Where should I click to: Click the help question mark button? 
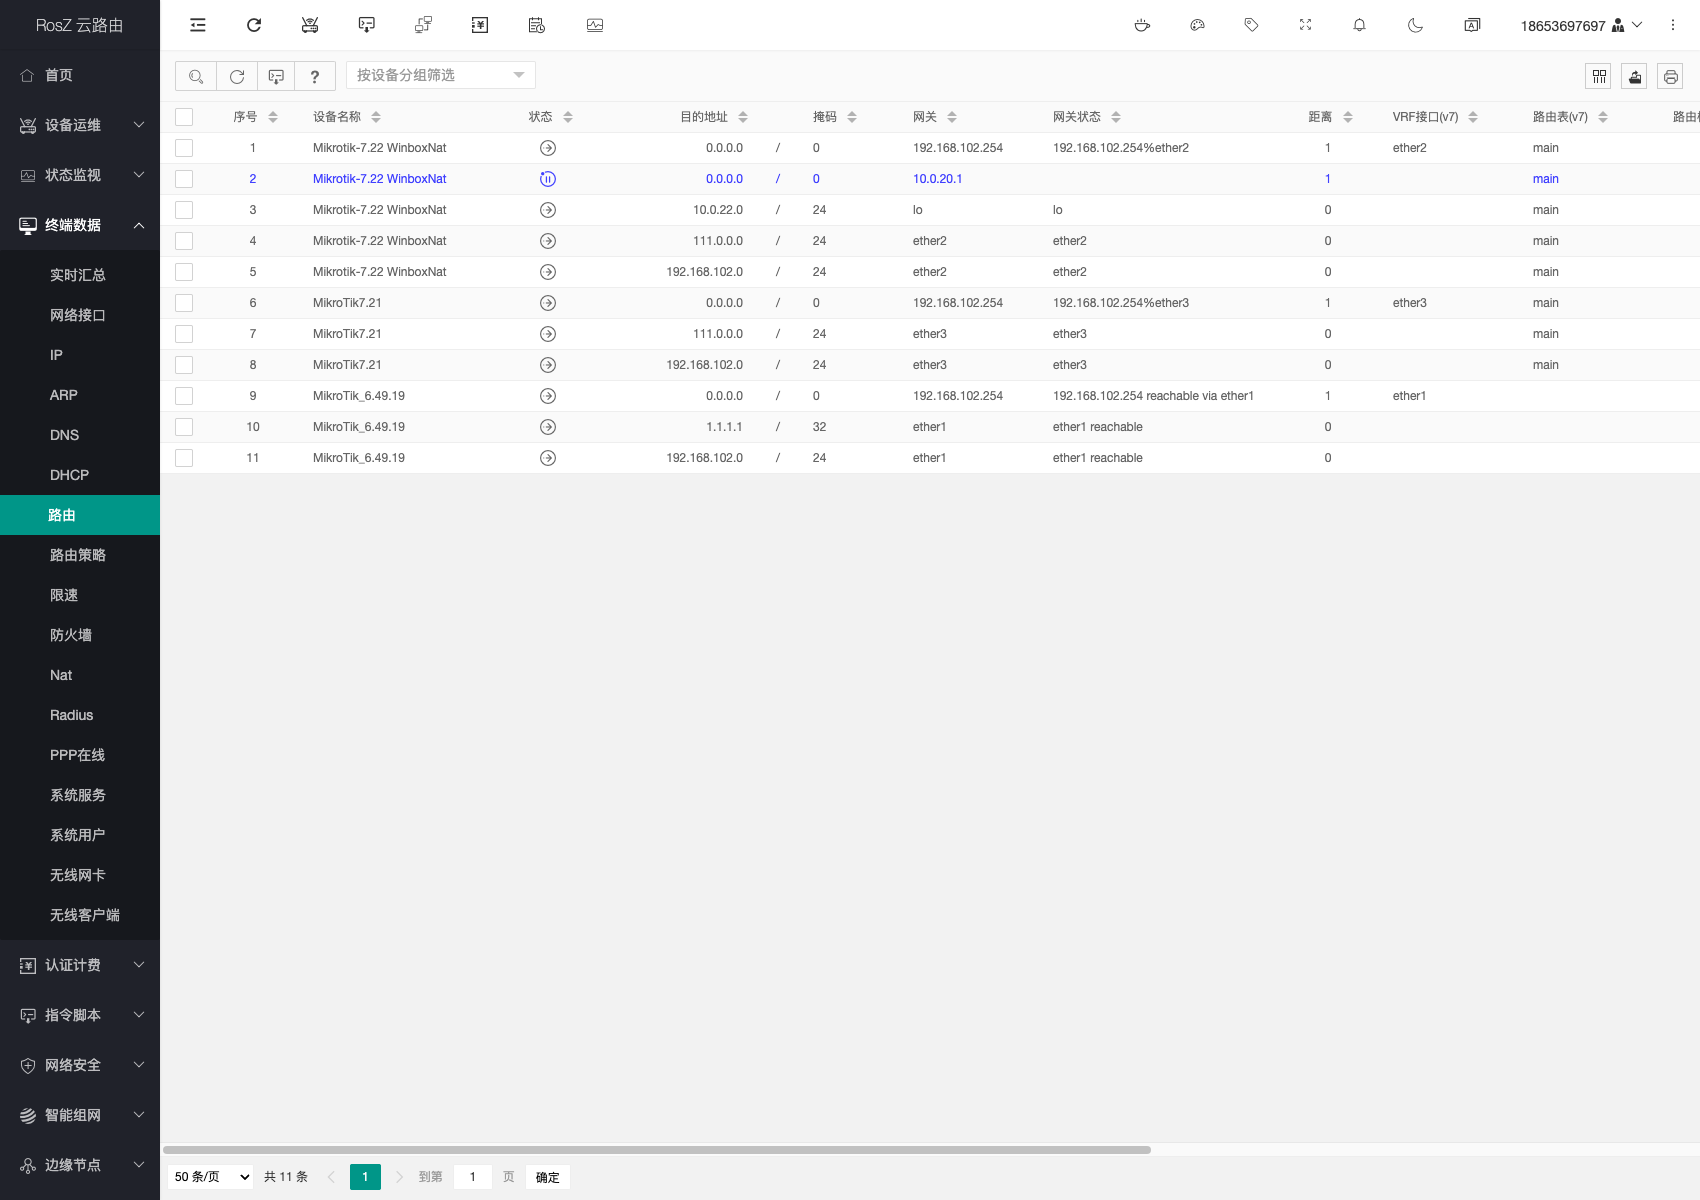coord(315,76)
